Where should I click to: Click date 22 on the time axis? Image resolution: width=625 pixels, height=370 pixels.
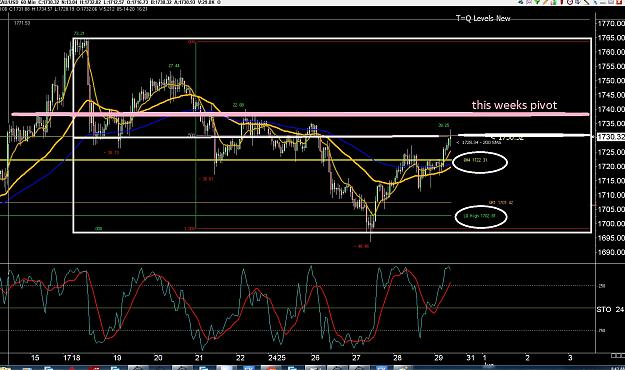[240, 358]
